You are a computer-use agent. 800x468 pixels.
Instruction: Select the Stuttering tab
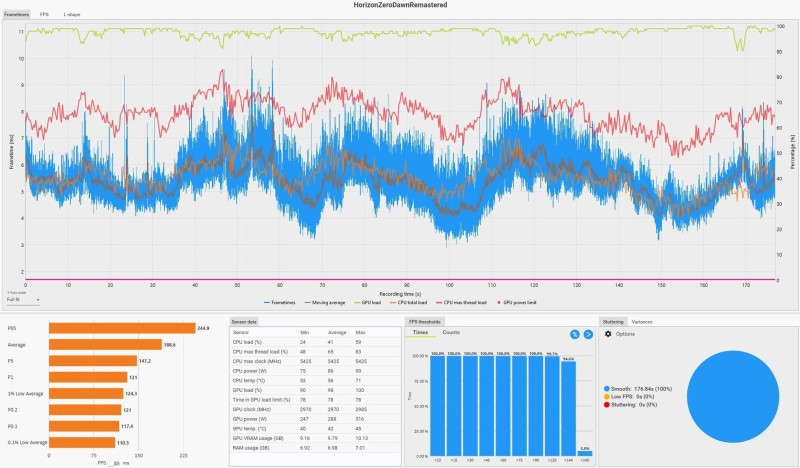(613, 322)
